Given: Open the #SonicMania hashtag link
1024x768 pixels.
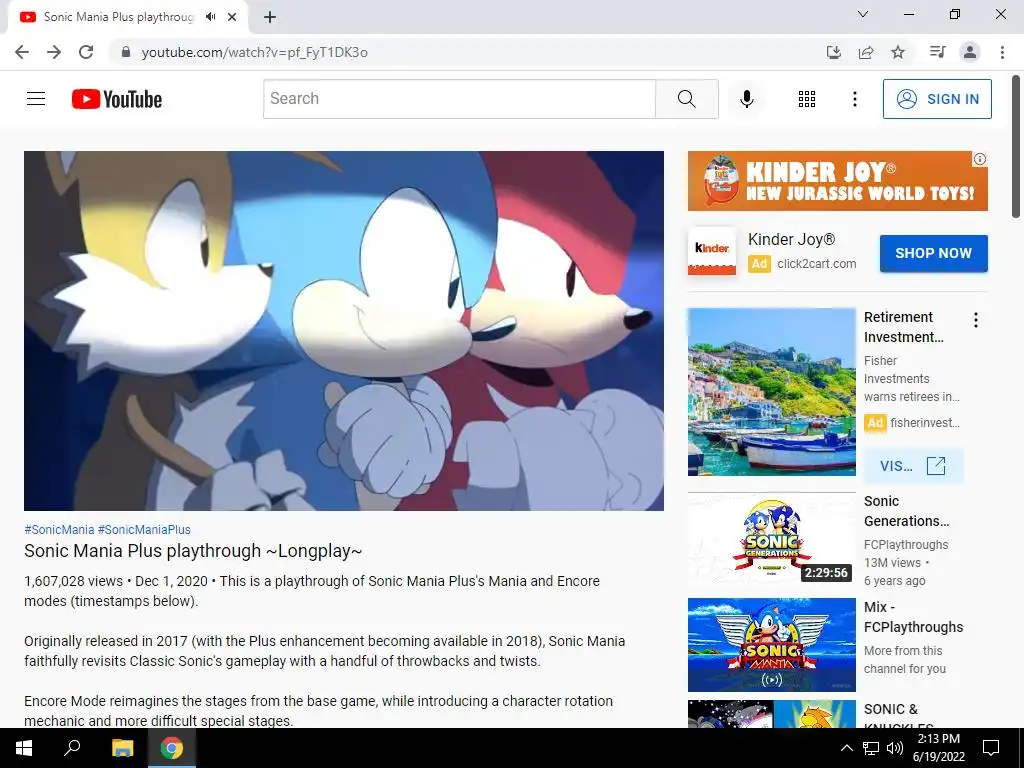Looking at the screenshot, I should 59,530.
